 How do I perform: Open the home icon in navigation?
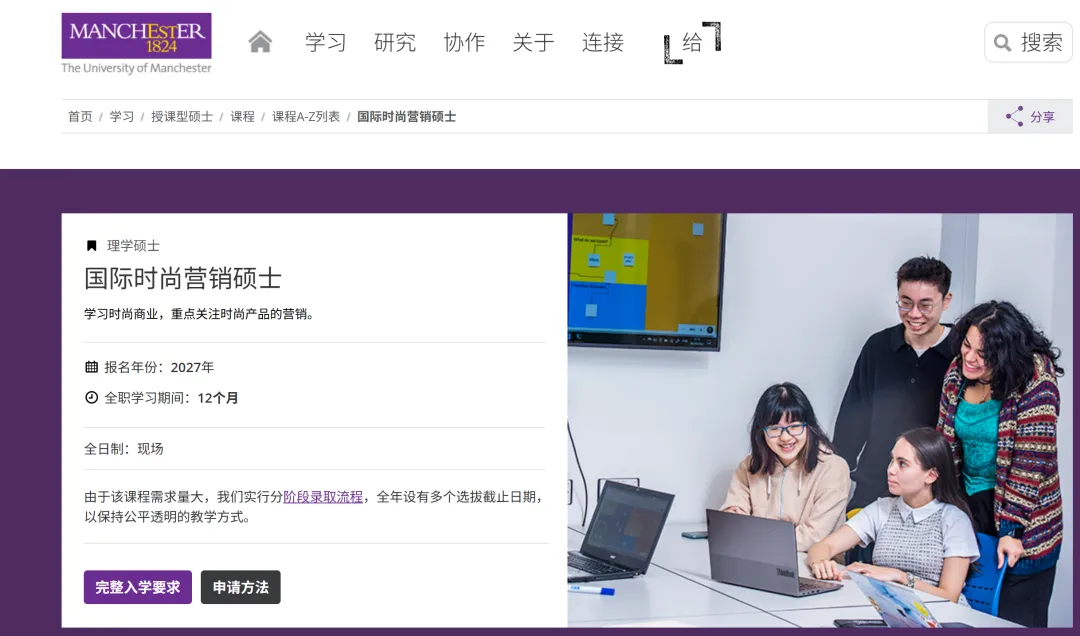(260, 42)
